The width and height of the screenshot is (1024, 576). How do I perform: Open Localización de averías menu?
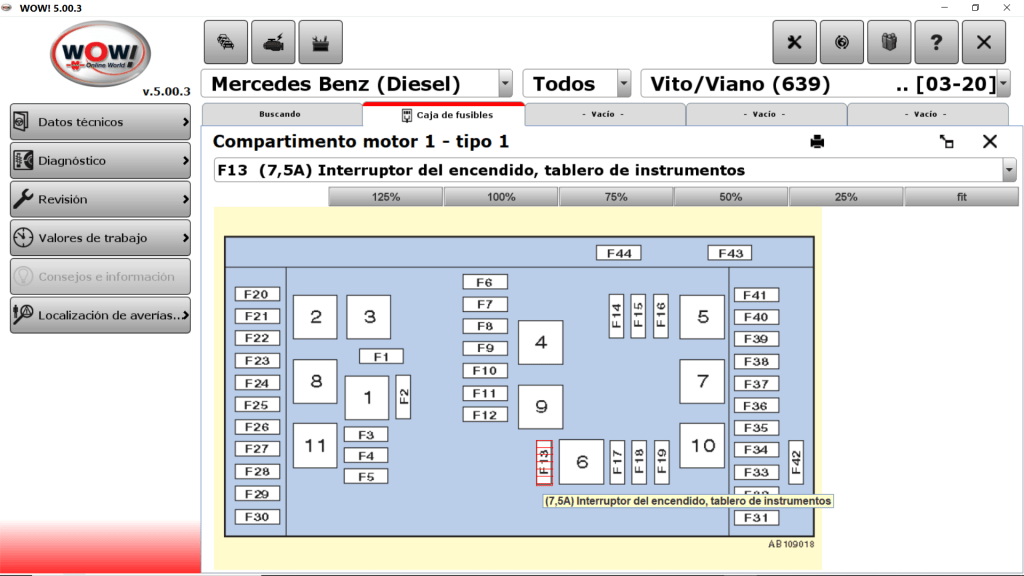pyautogui.click(x=100, y=315)
